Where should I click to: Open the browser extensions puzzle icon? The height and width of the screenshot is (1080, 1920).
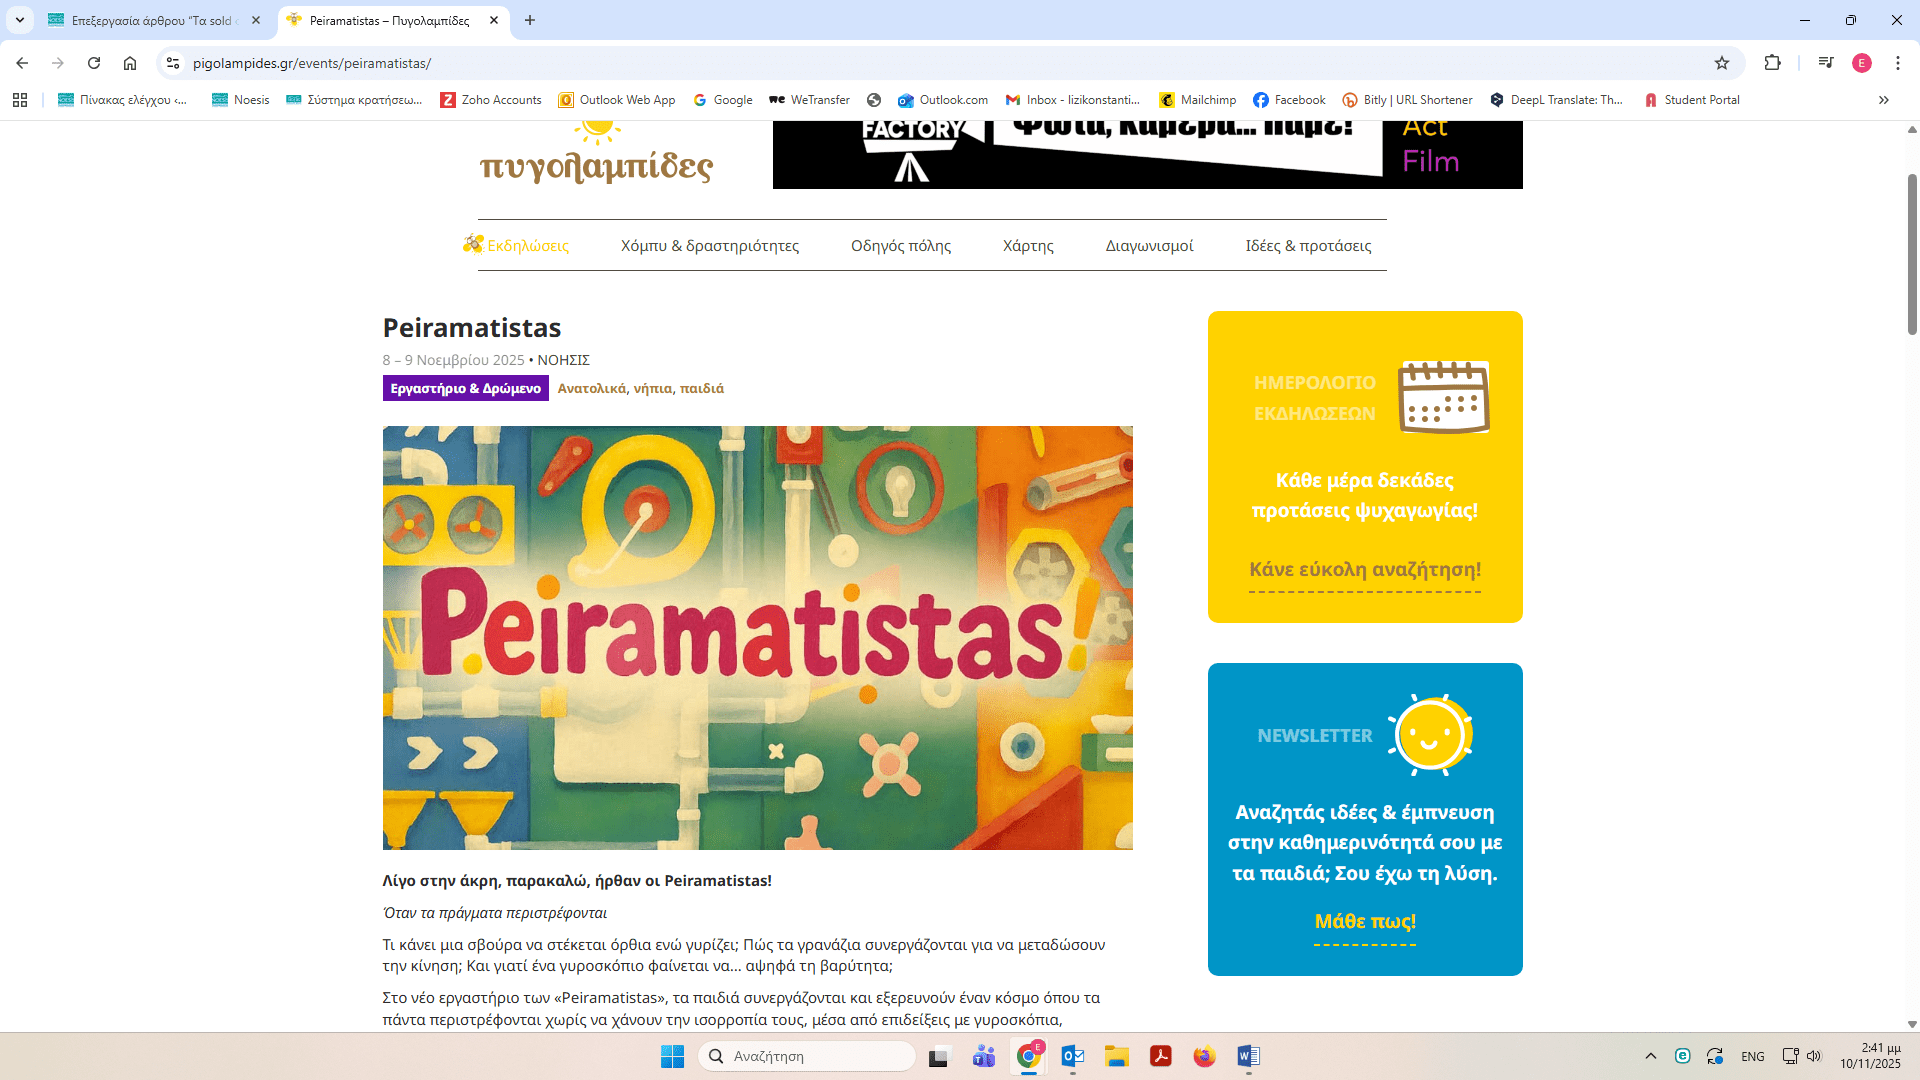pyautogui.click(x=1772, y=63)
